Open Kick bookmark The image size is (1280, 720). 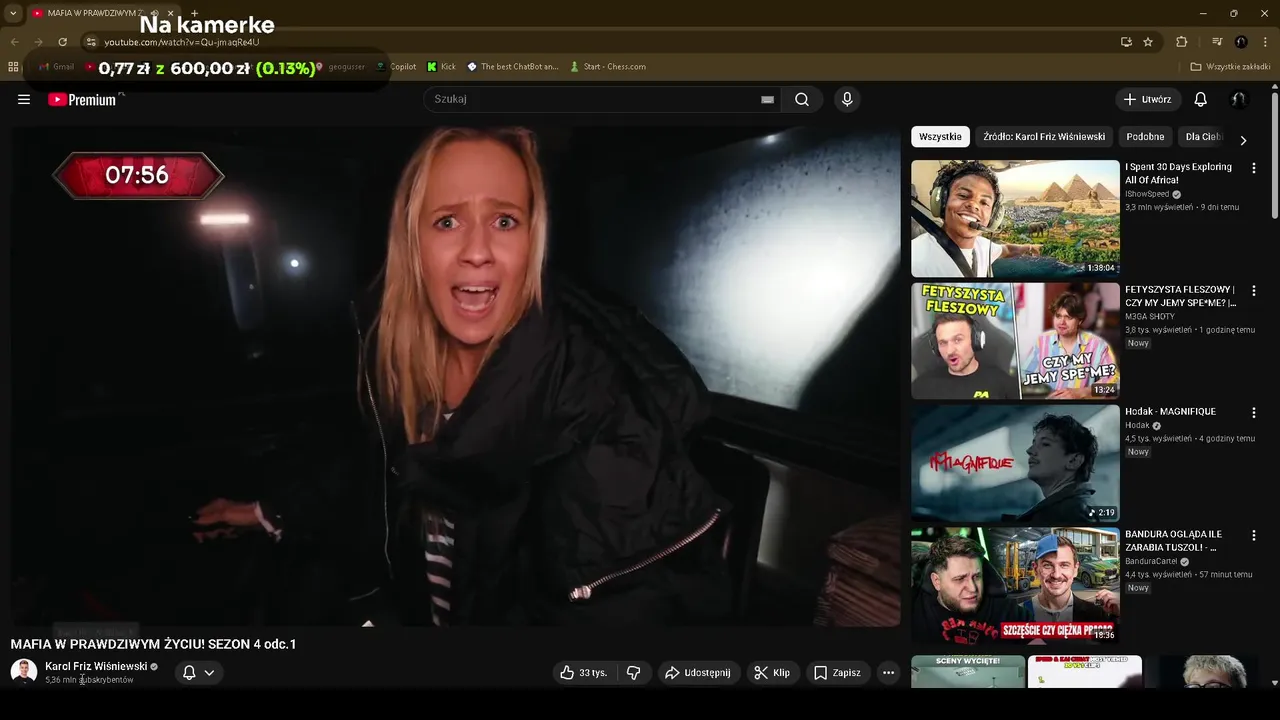[x=441, y=67]
